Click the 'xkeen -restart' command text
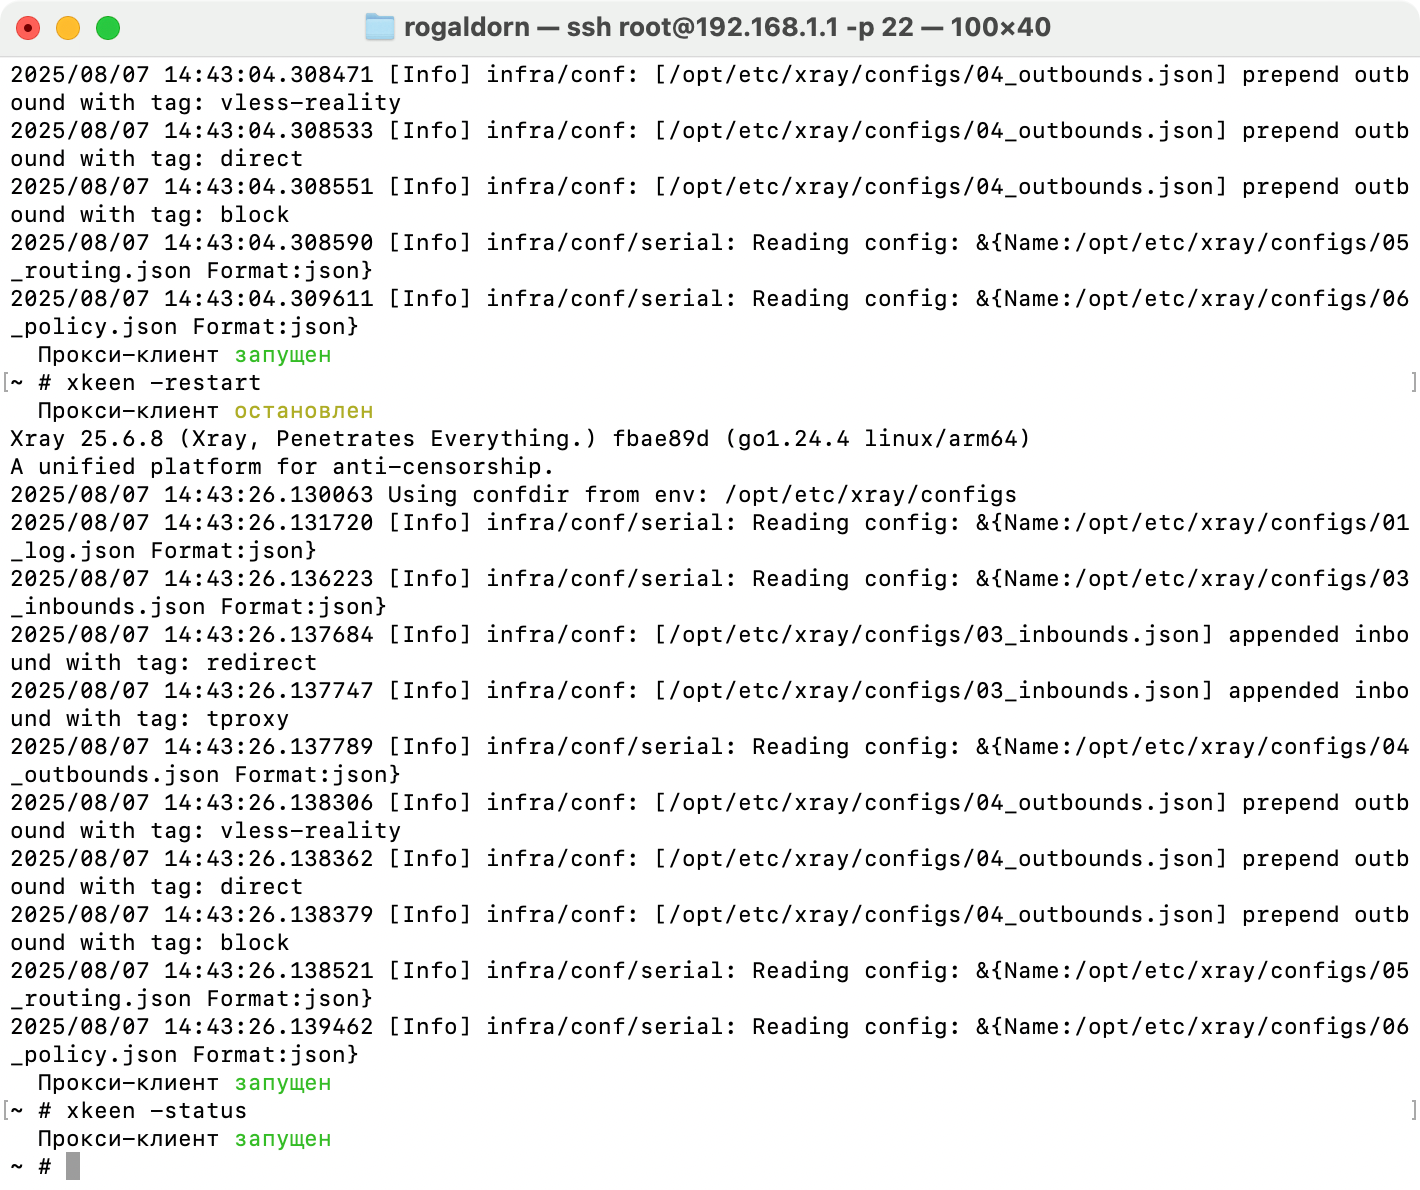This screenshot has width=1420, height=1190. tap(163, 383)
